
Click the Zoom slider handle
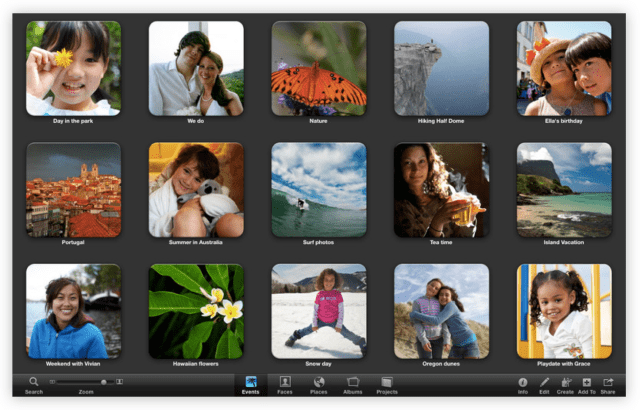click(103, 382)
